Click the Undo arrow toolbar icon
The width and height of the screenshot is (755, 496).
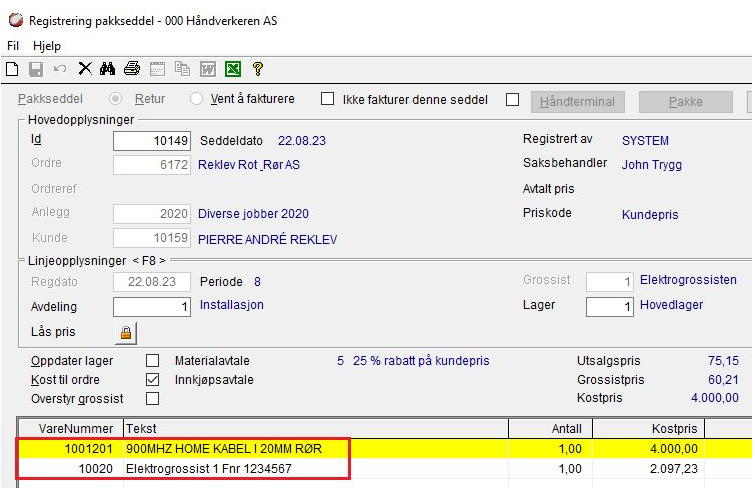(60, 69)
